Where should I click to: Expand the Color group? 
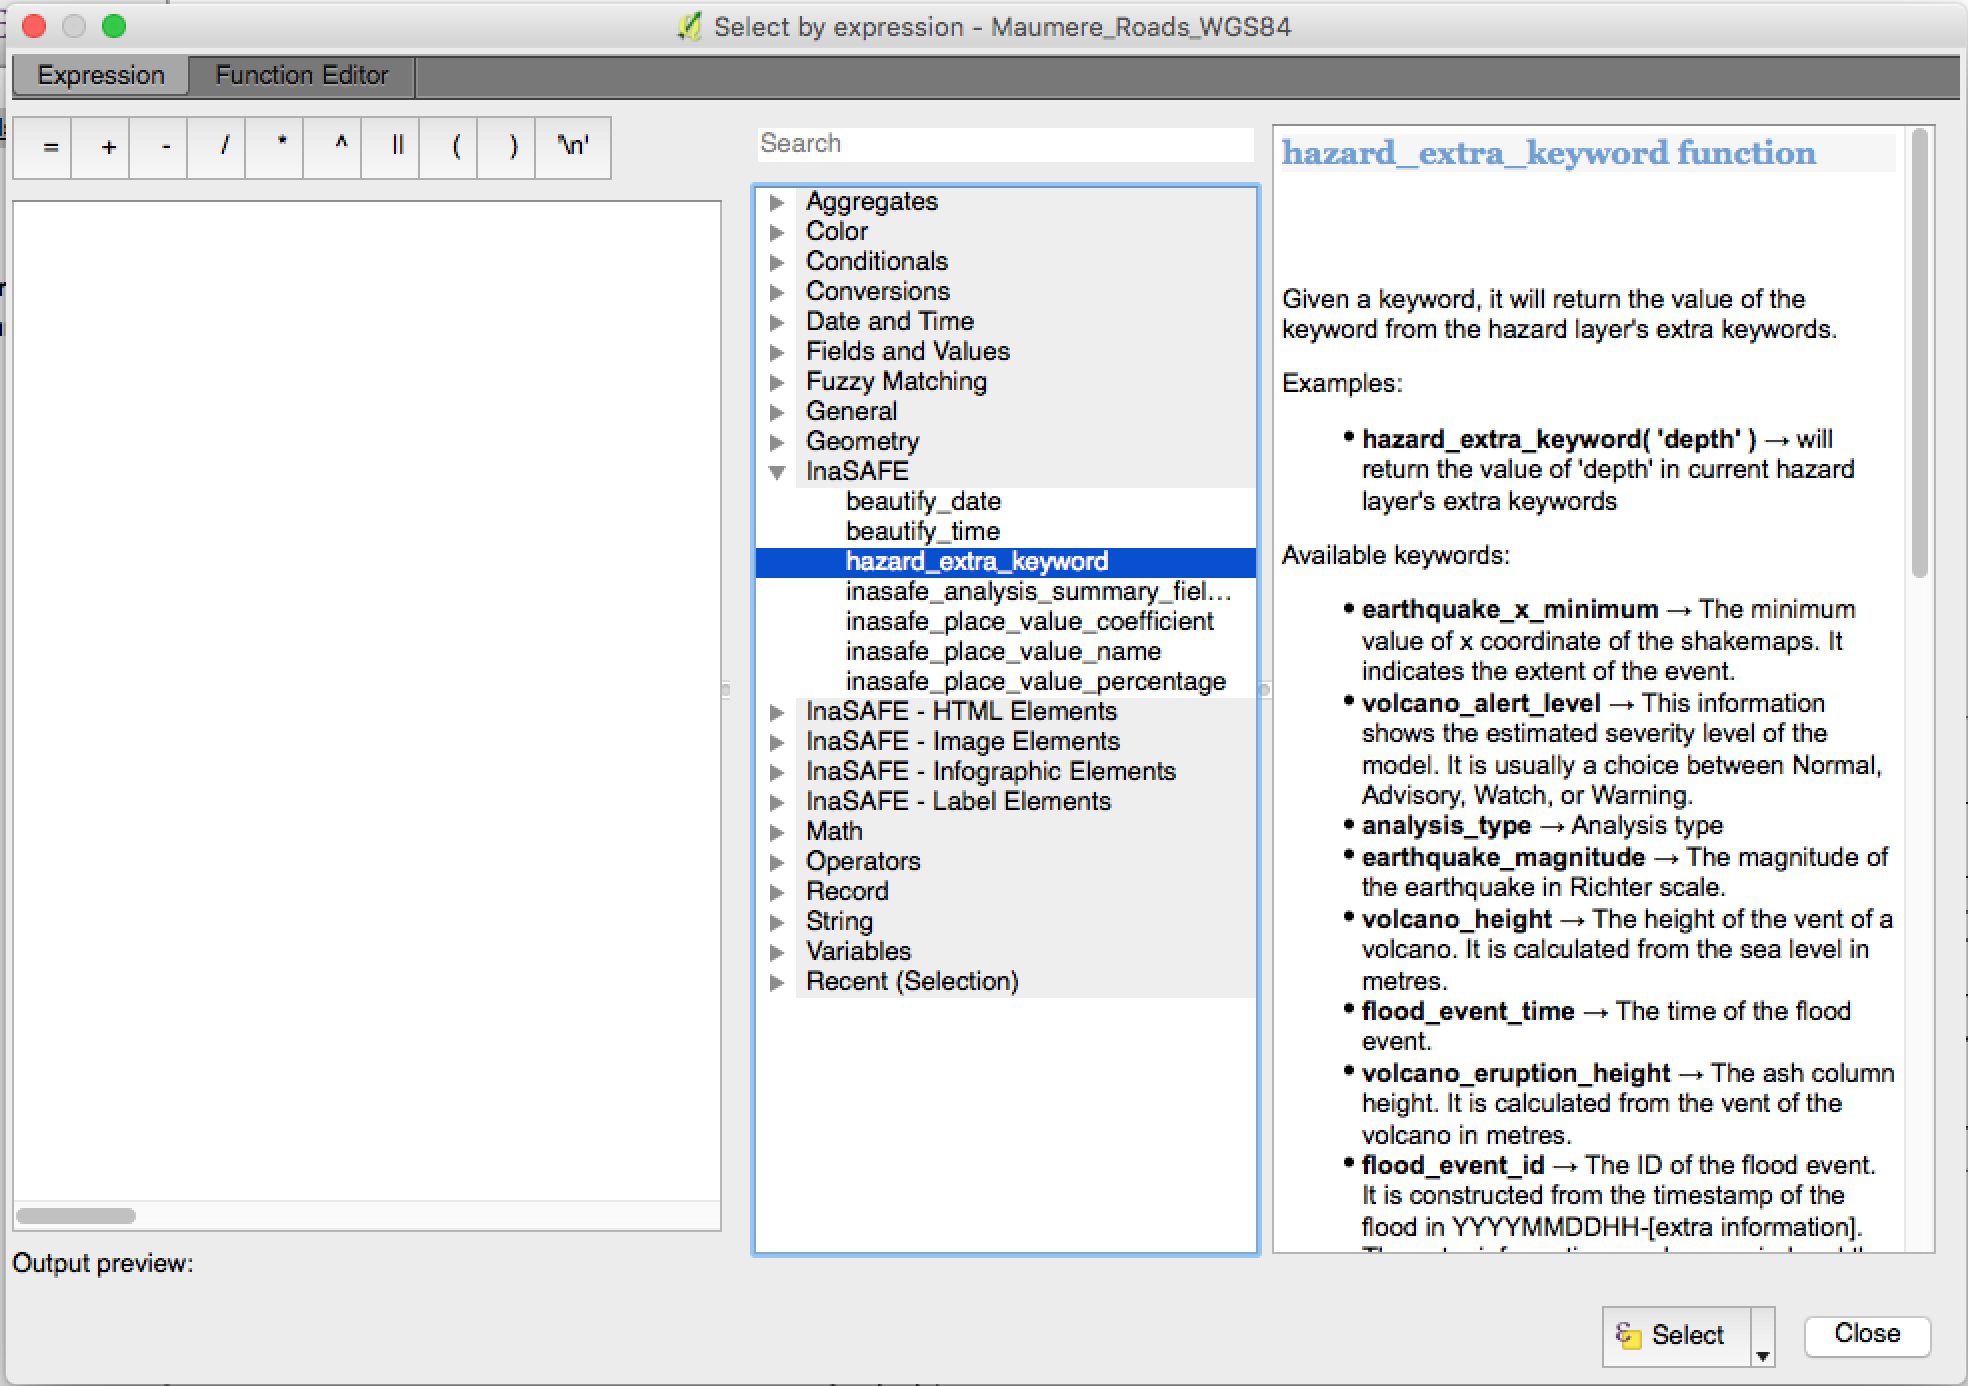point(777,232)
